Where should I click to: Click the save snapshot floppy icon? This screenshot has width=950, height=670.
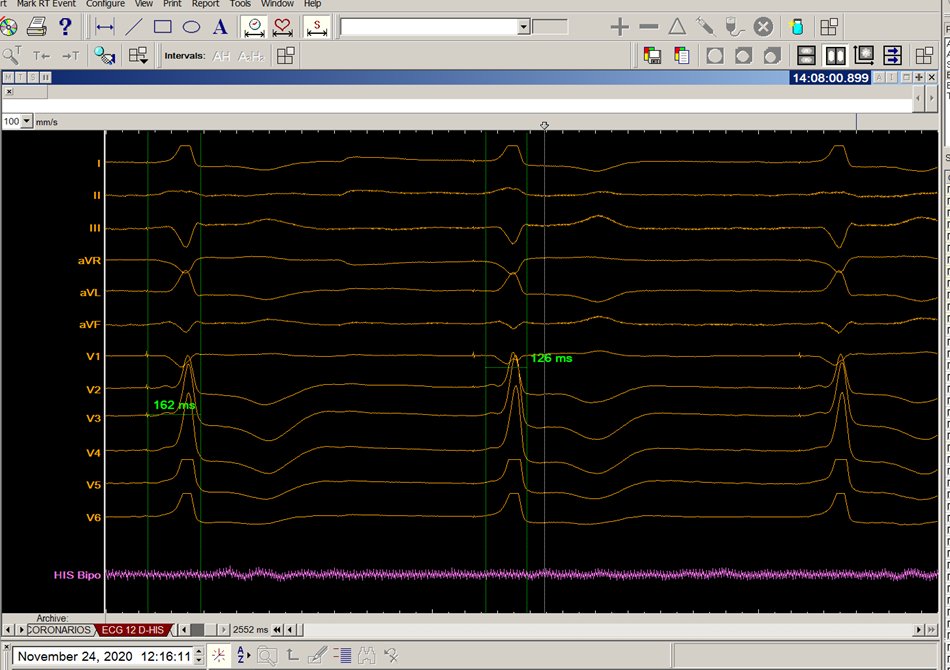pyautogui.click(x=652, y=56)
